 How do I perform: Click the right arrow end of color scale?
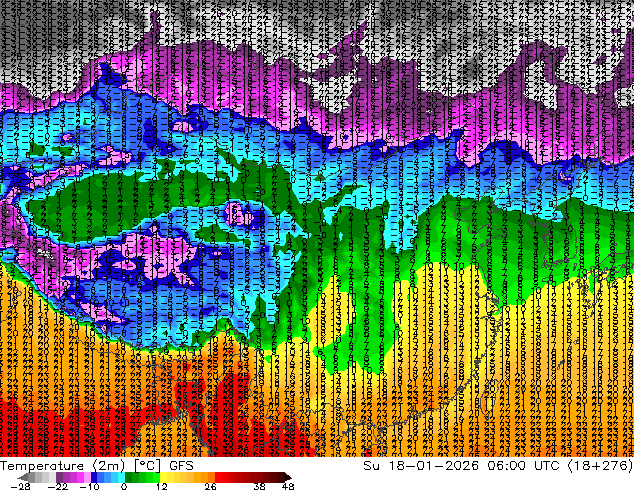[288, 477]
